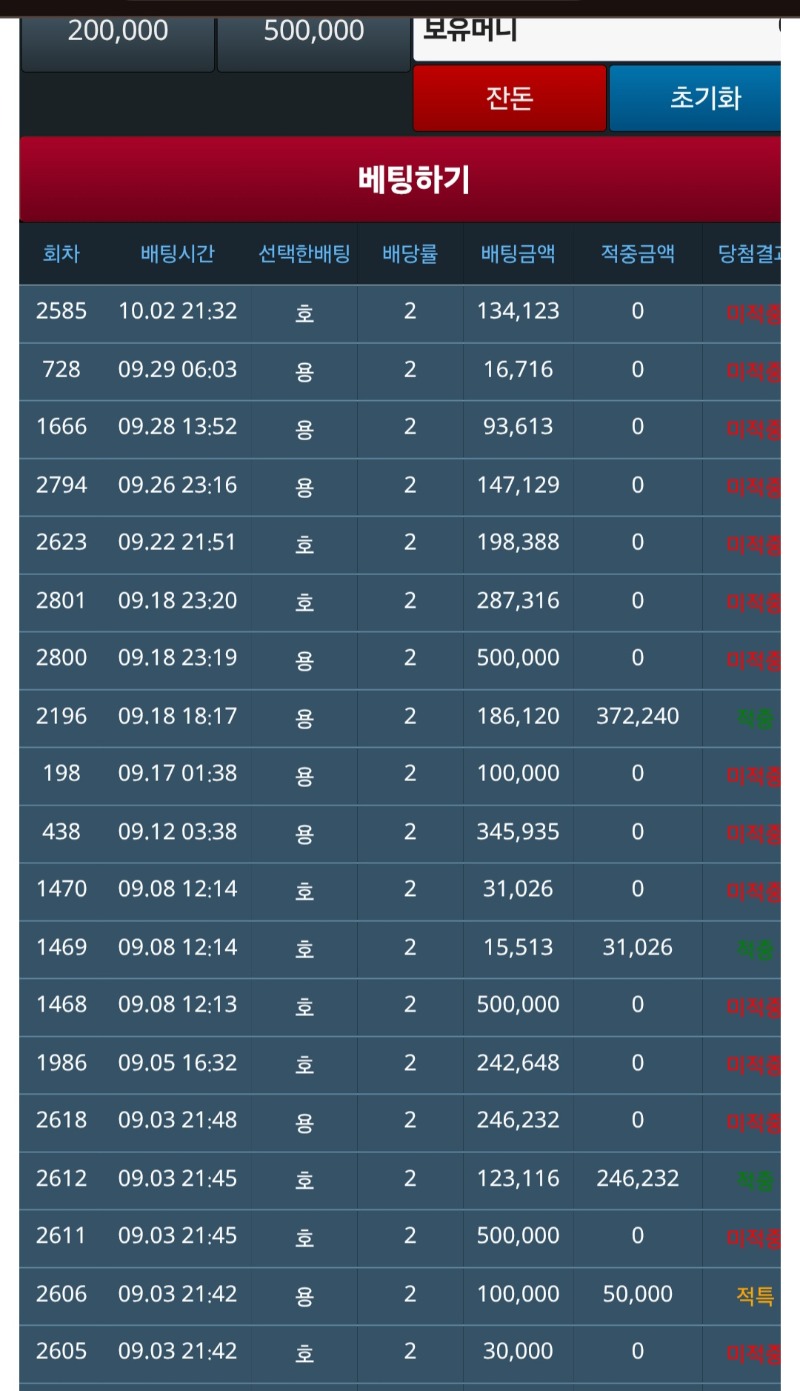
Task: Click the 372,240 winning amount cell
Action: [x=637, y=716]
